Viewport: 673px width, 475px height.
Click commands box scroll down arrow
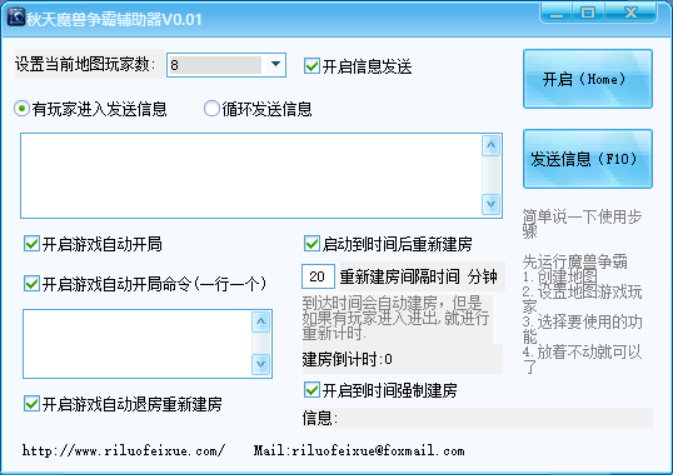coord(261,365)
